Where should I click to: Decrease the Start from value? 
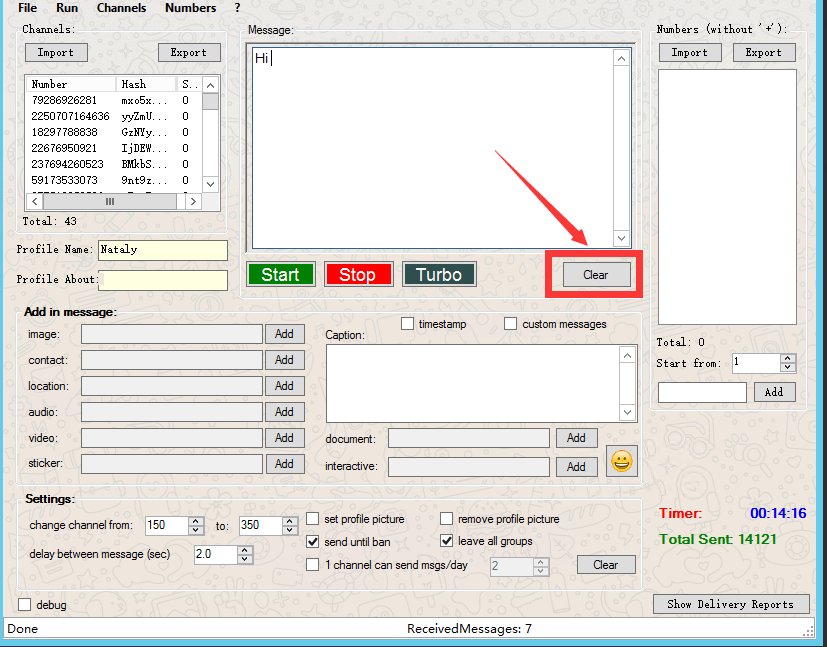788,367
